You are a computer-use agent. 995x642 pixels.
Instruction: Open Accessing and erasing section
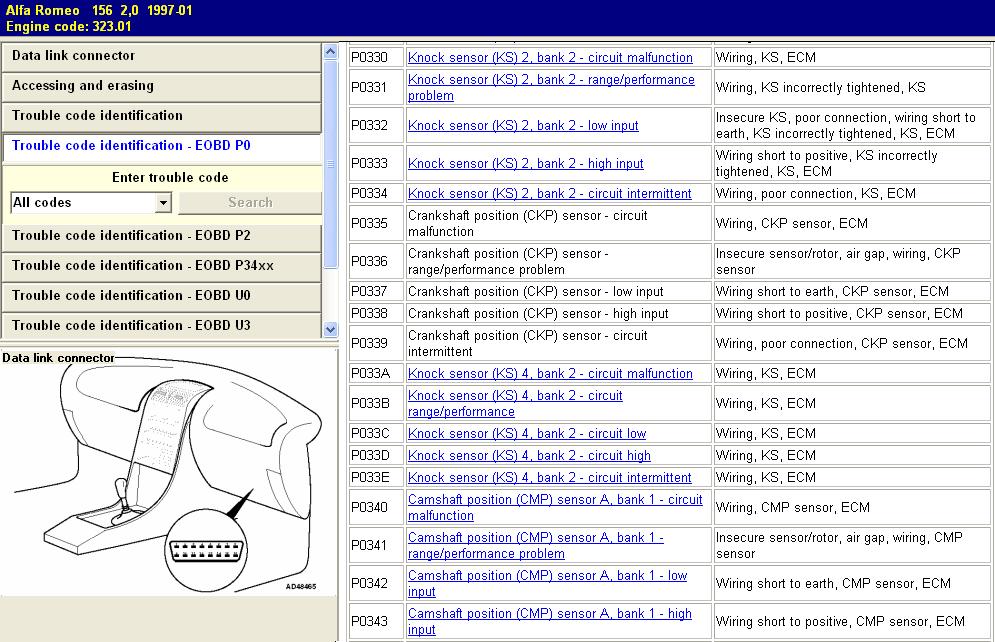(x=161, y=86)
